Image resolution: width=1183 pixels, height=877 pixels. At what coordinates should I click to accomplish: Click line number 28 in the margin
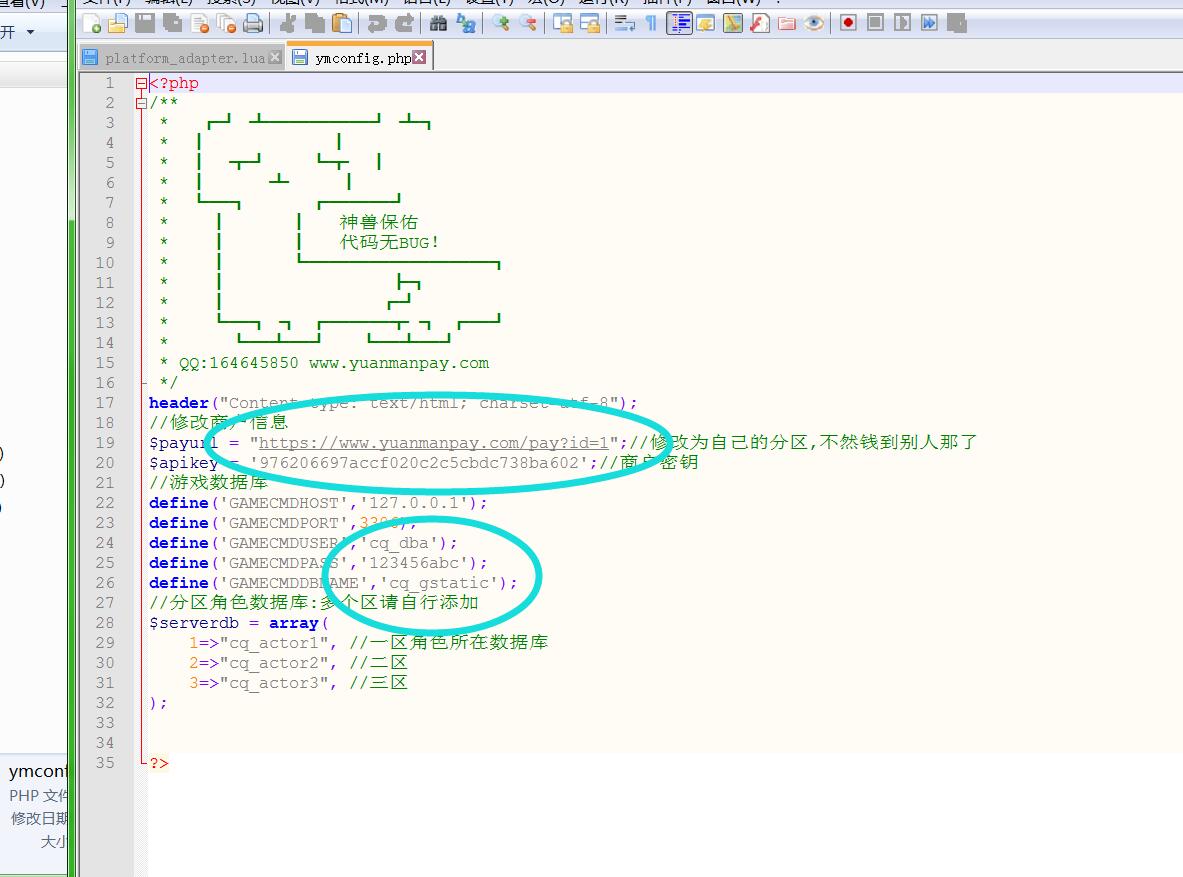[x=107, y=623]
